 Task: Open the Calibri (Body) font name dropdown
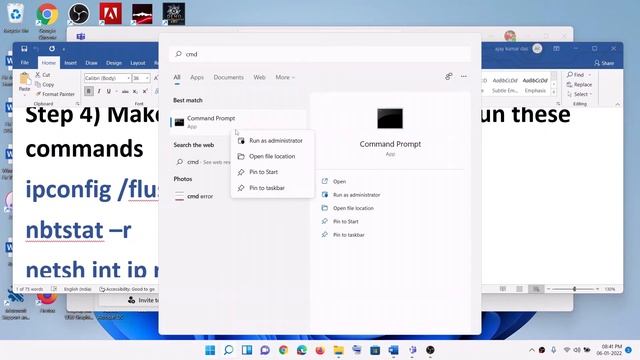128,78
